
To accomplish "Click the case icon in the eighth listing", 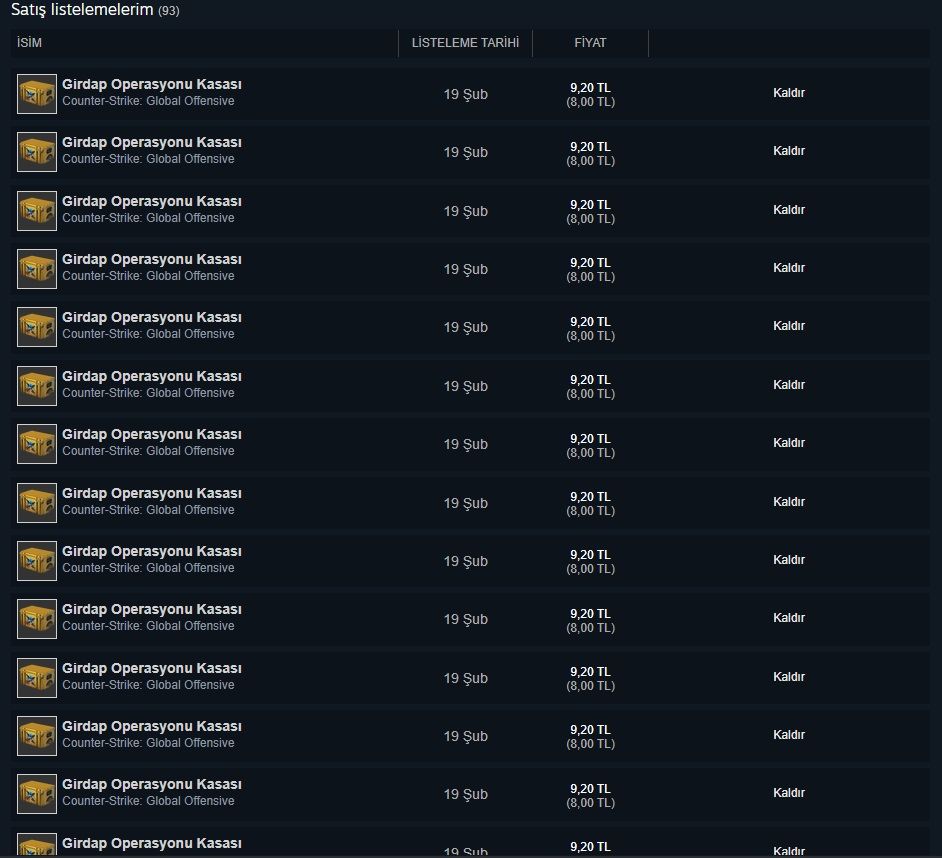I will [37, 503].
